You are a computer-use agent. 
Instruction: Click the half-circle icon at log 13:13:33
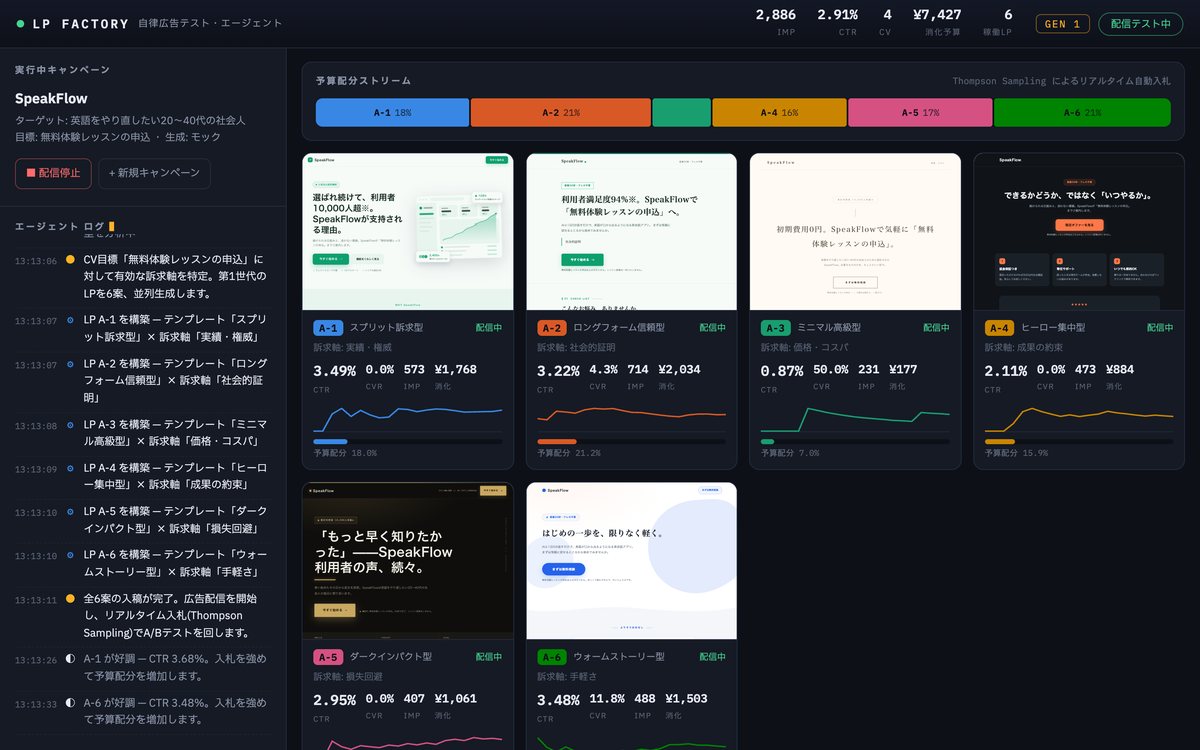point(70,703)
